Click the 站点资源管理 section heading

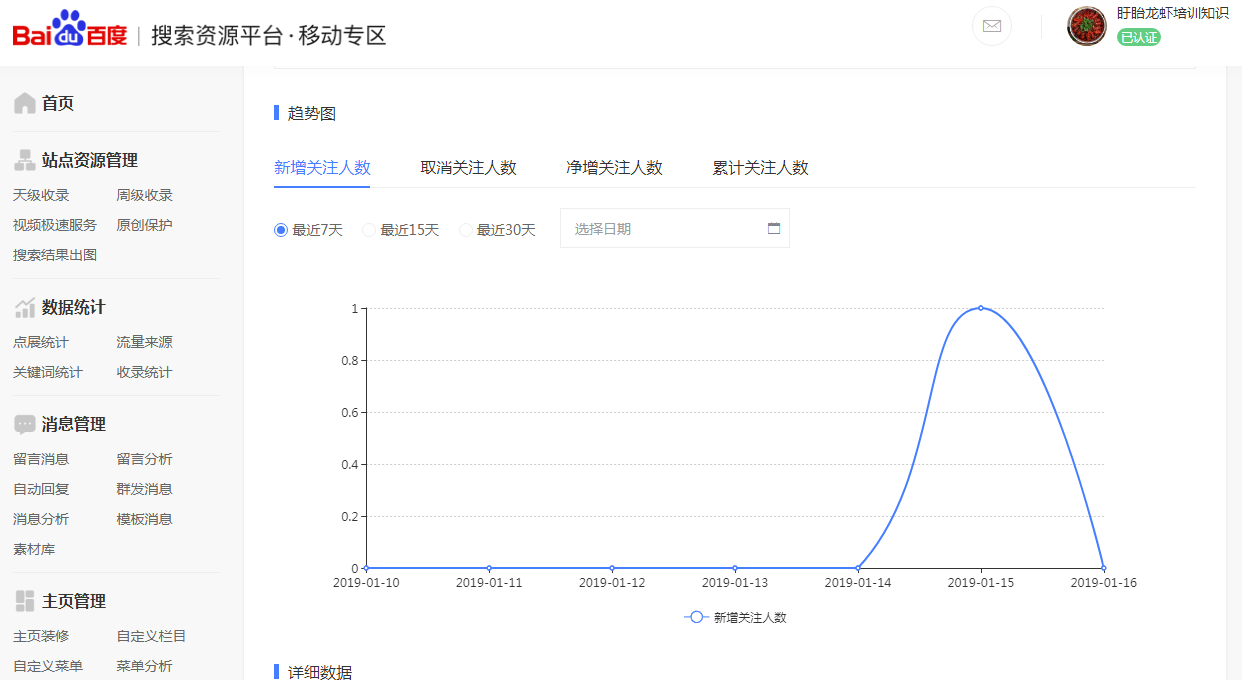point(90,160)
